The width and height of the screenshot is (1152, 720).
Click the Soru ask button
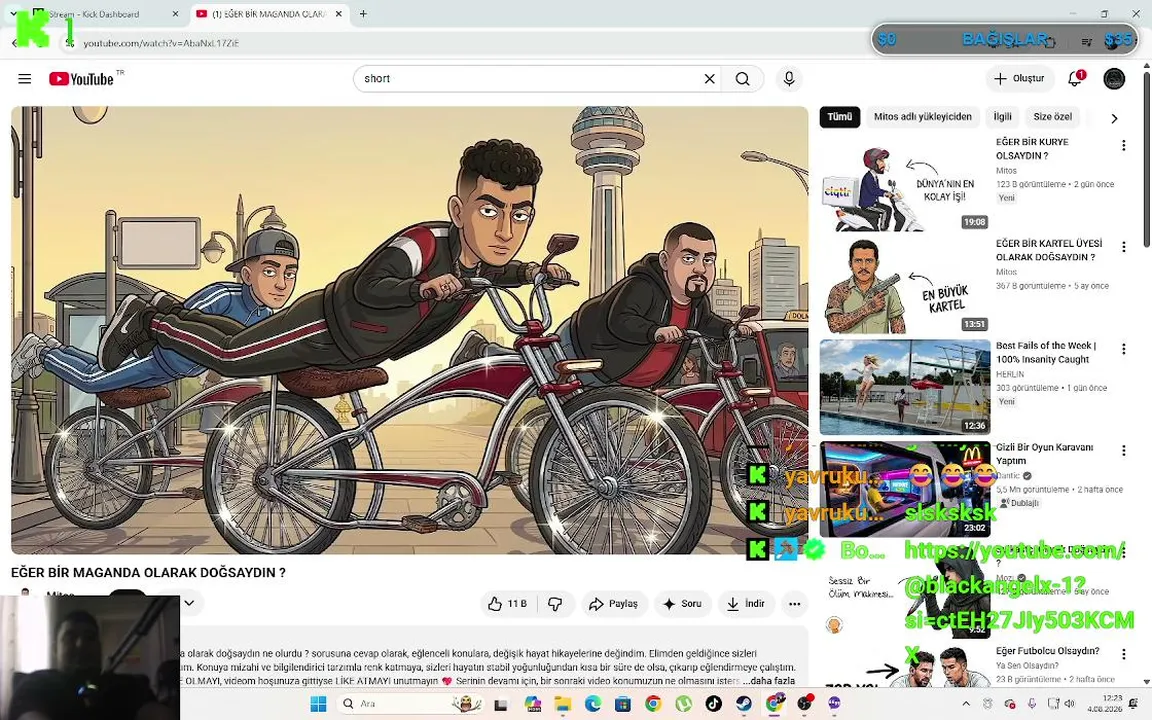(683, 604)
